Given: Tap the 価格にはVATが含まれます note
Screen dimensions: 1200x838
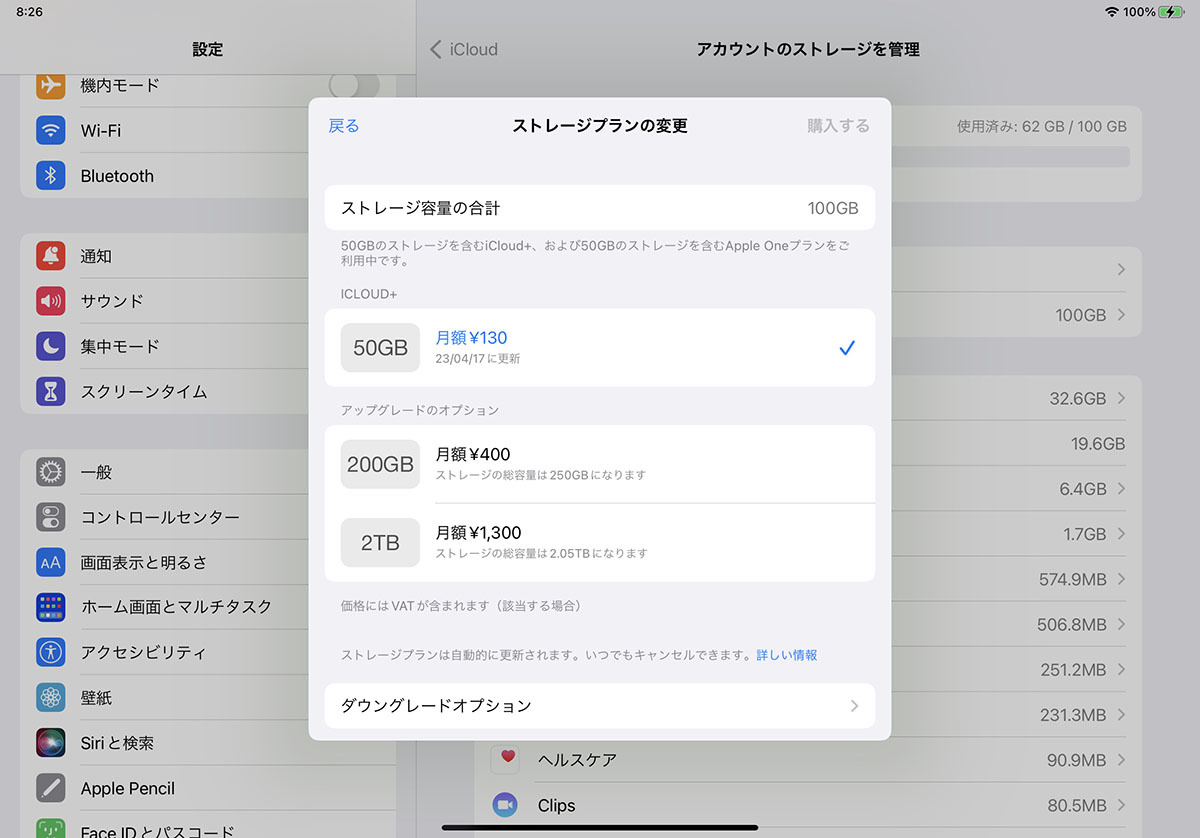Looking at the screenshot, I should point(461,606).
